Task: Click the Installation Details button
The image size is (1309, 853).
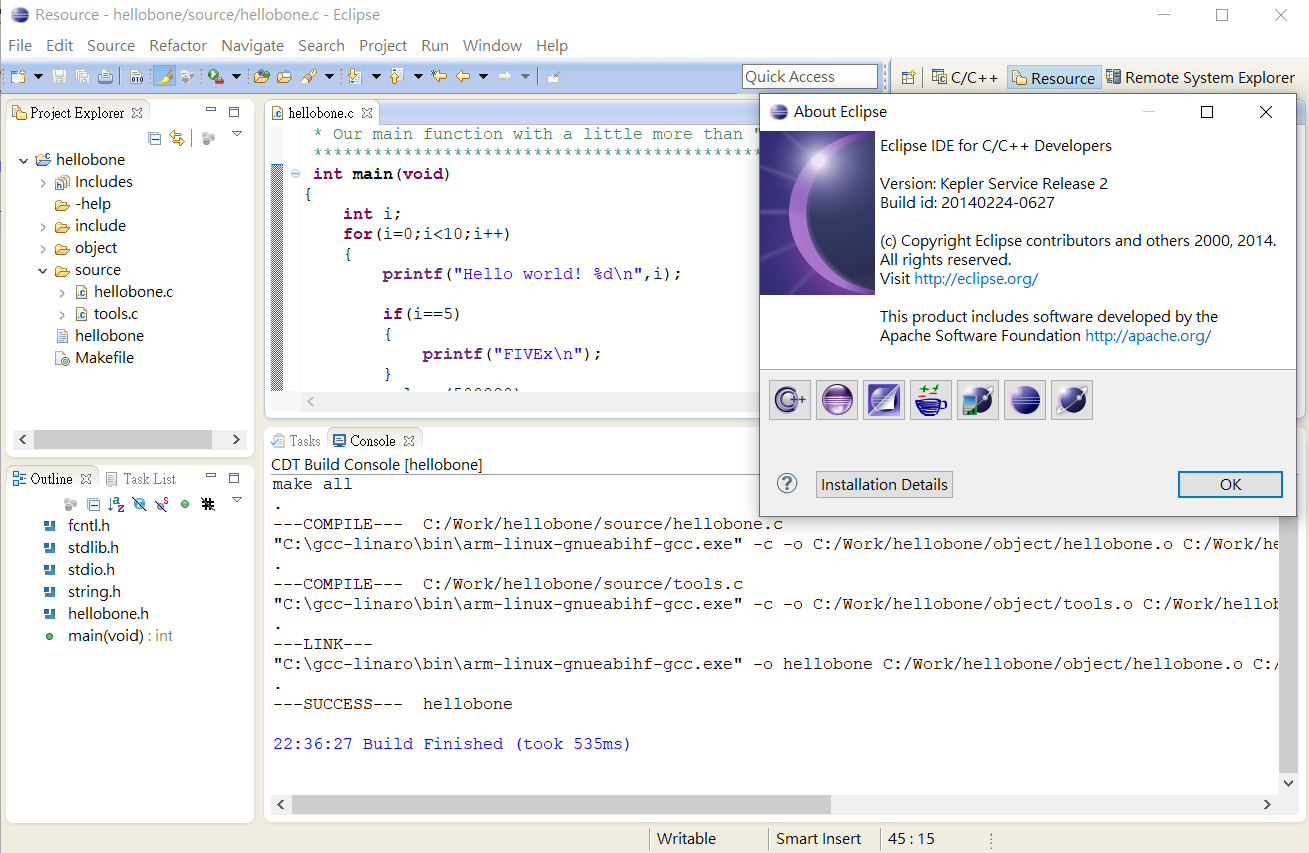Action: click(884, 484)
